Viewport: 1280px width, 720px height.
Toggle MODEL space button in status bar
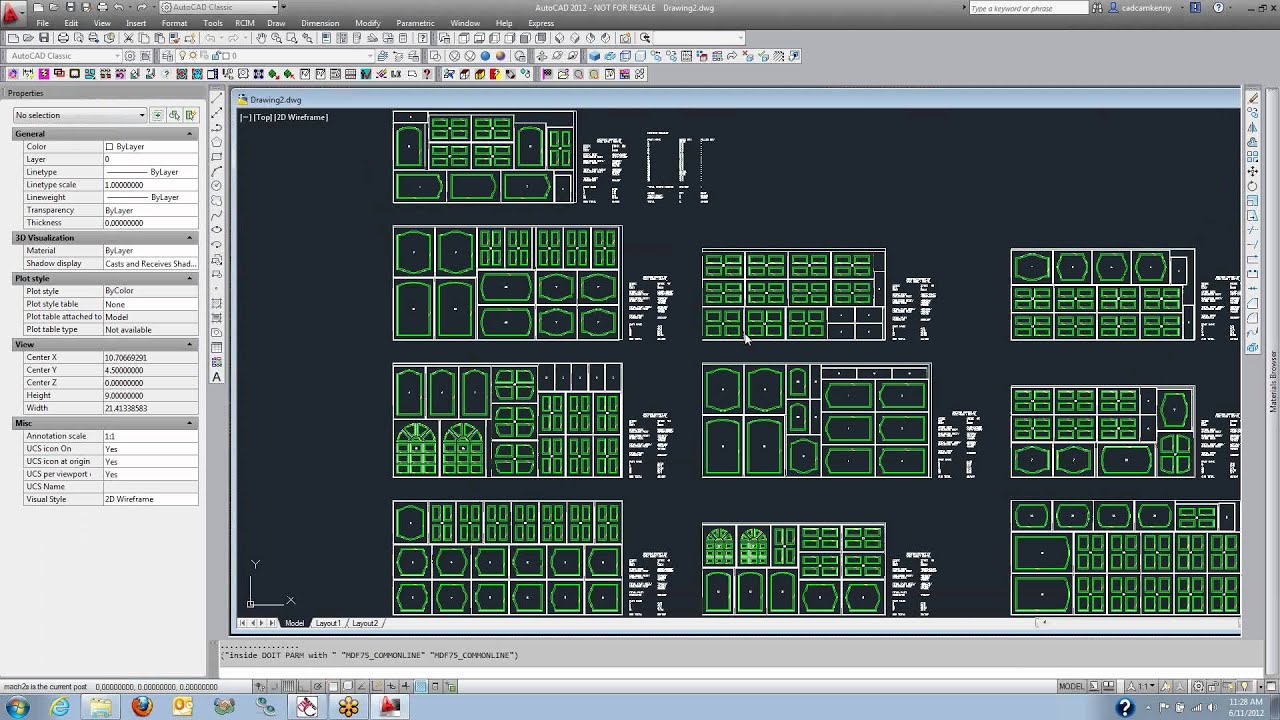(1071, 686)
